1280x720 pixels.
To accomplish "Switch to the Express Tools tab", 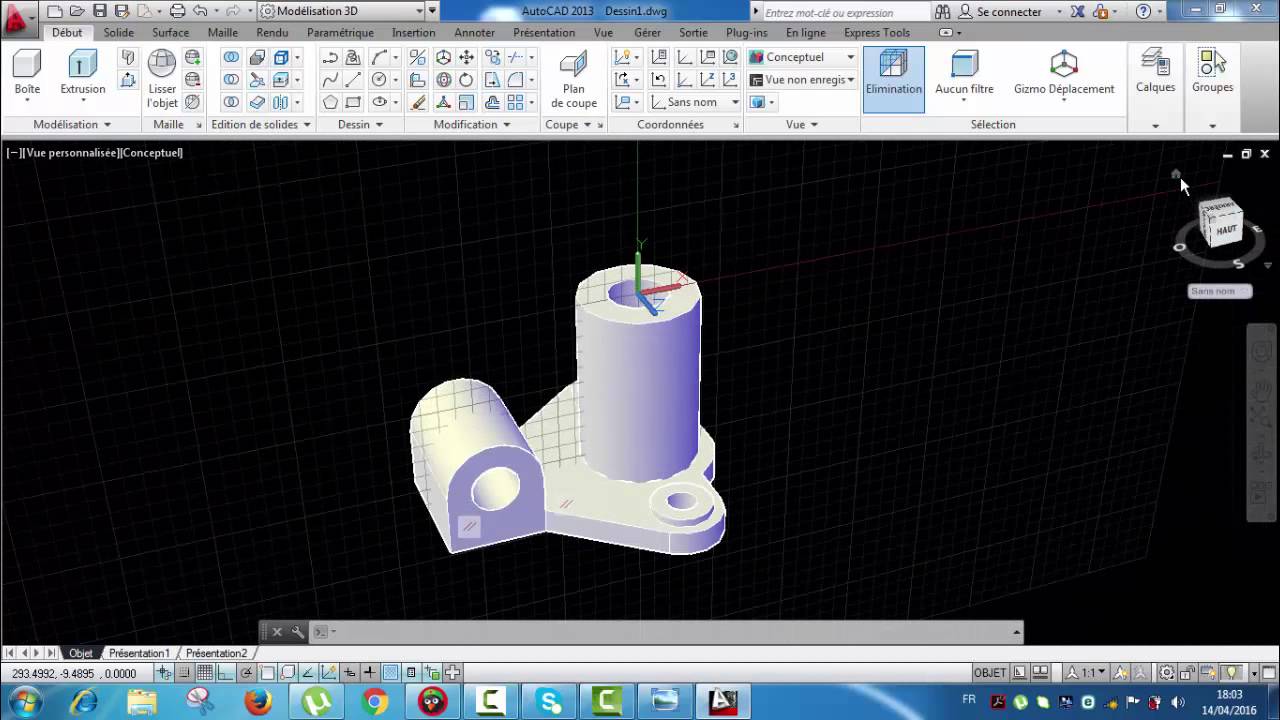I will click(x=877, y=32).
